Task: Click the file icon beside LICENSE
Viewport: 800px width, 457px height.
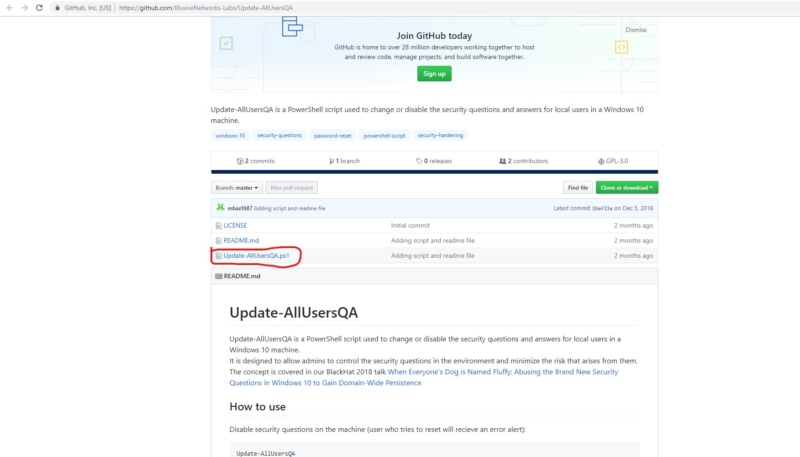Action: pos(218,225)
